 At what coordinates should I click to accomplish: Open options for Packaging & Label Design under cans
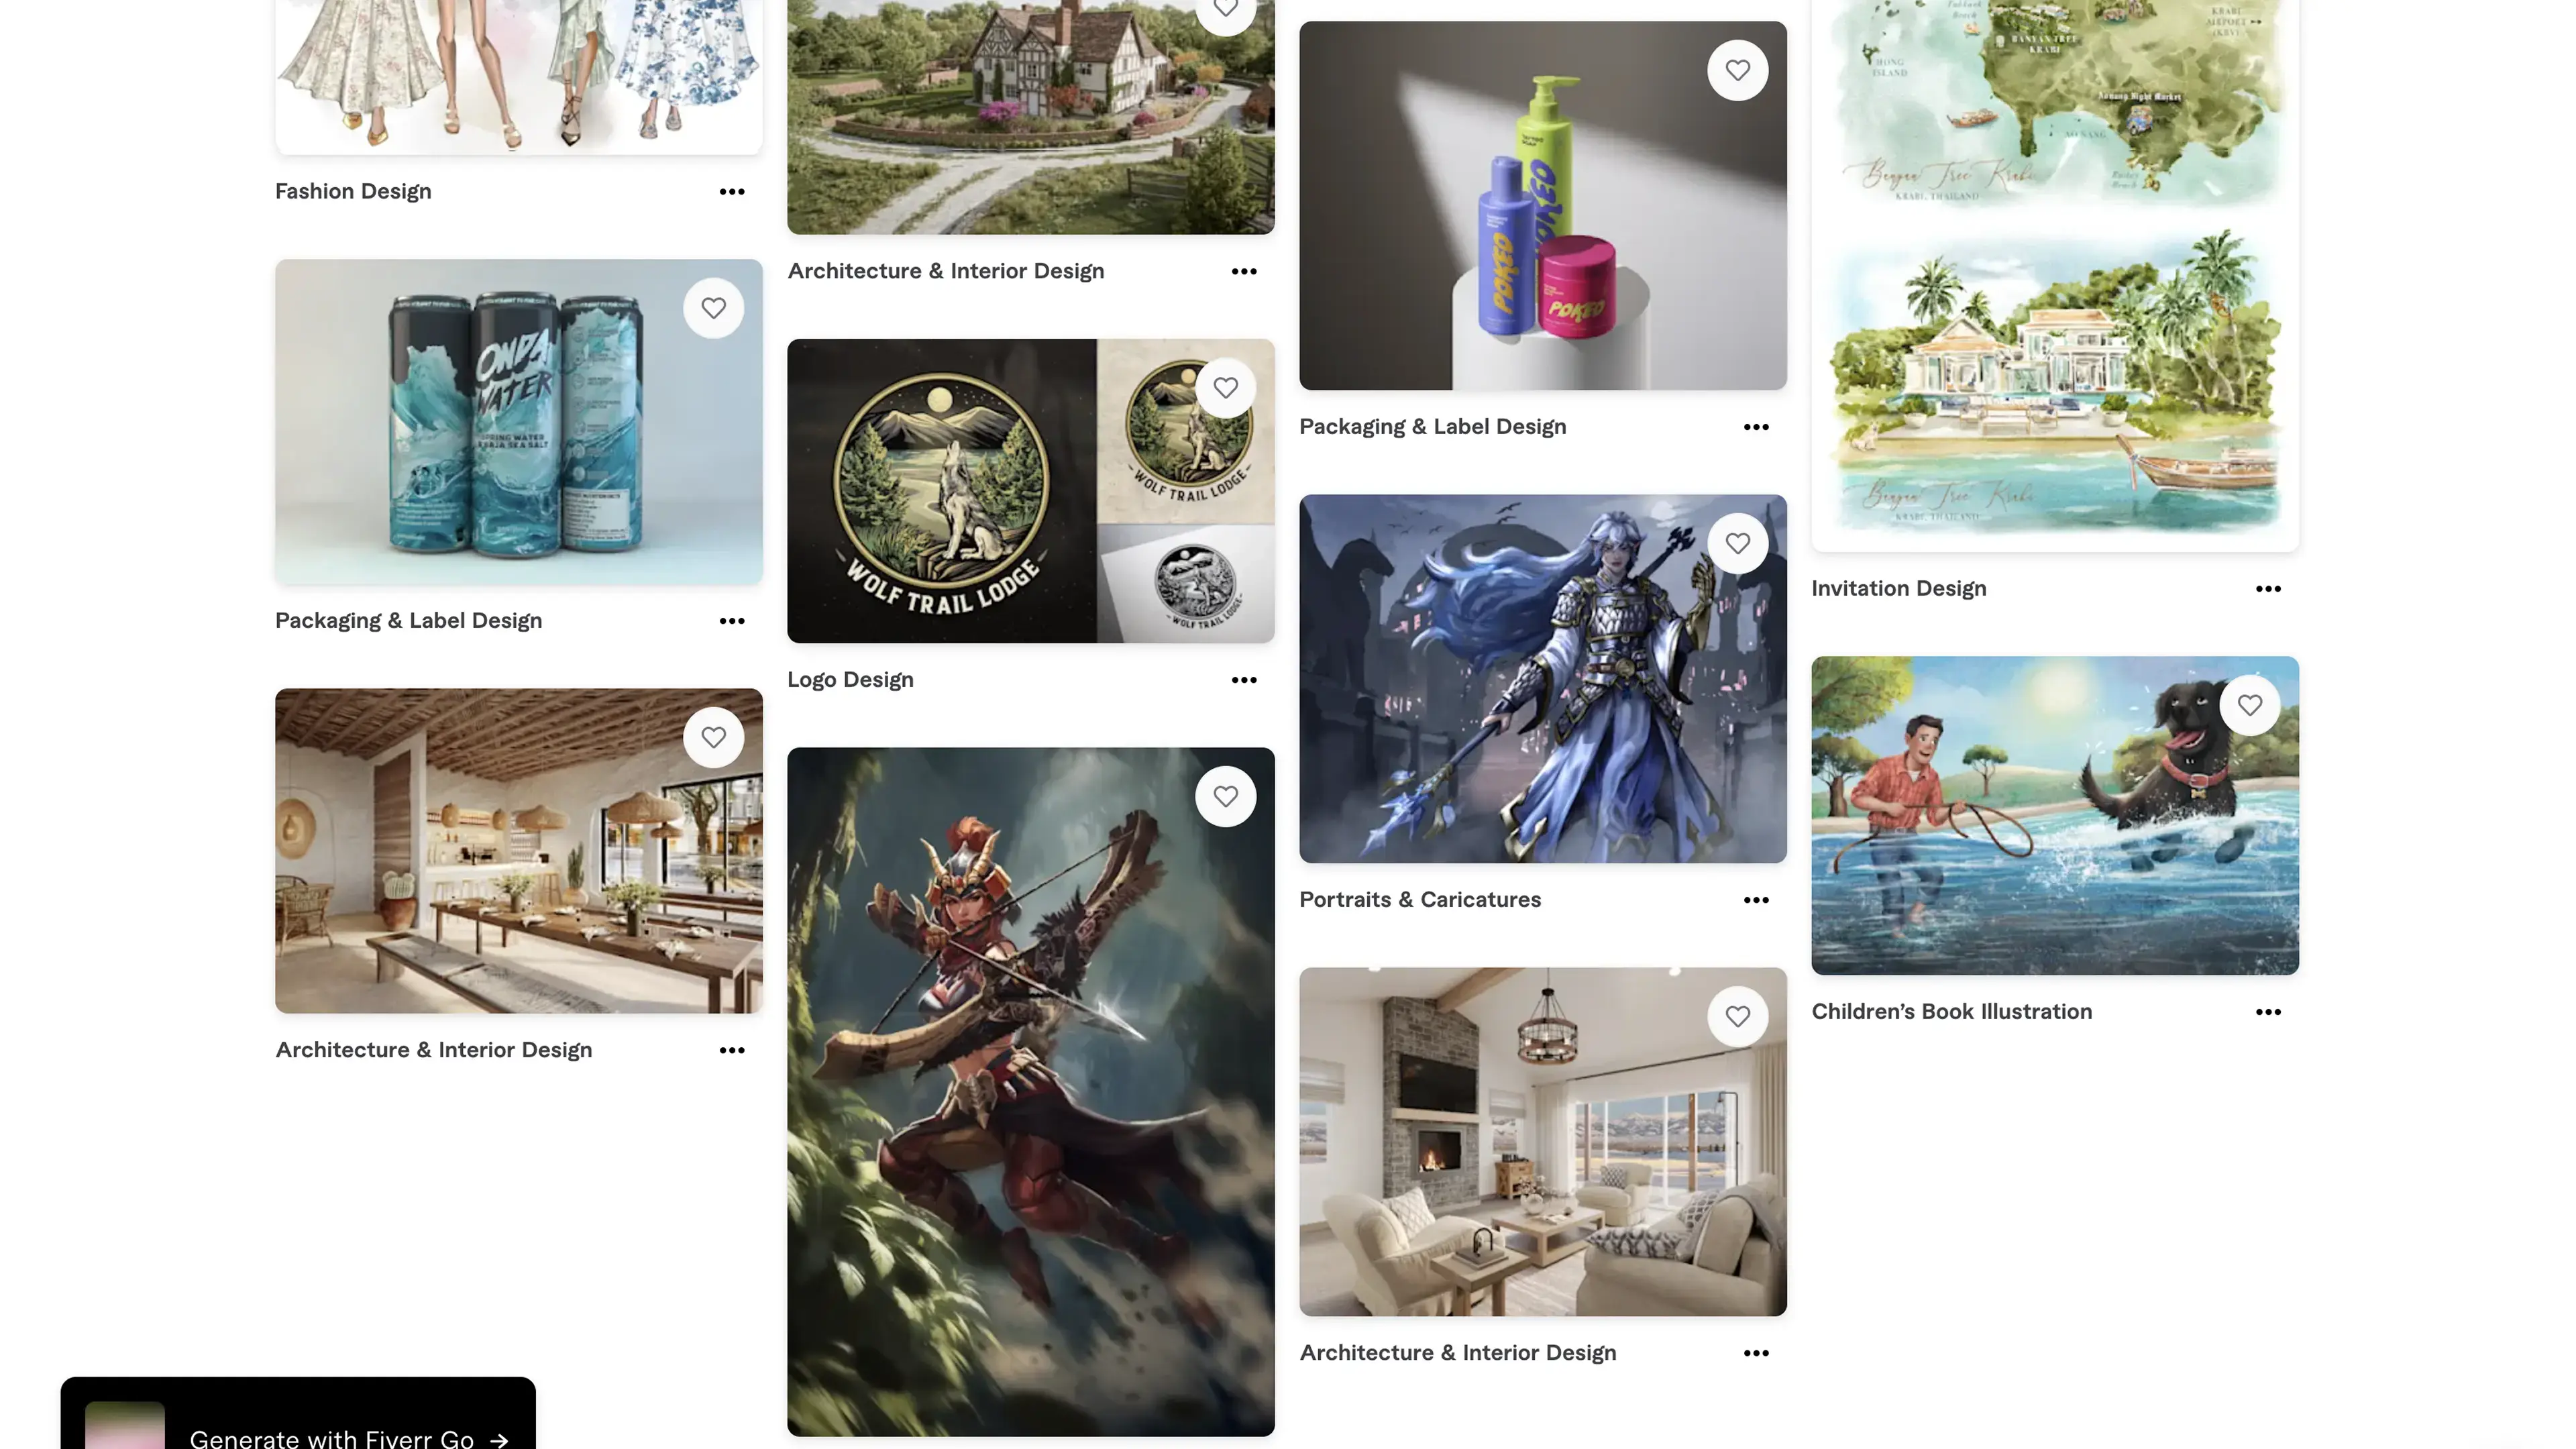tap(732, 621)
